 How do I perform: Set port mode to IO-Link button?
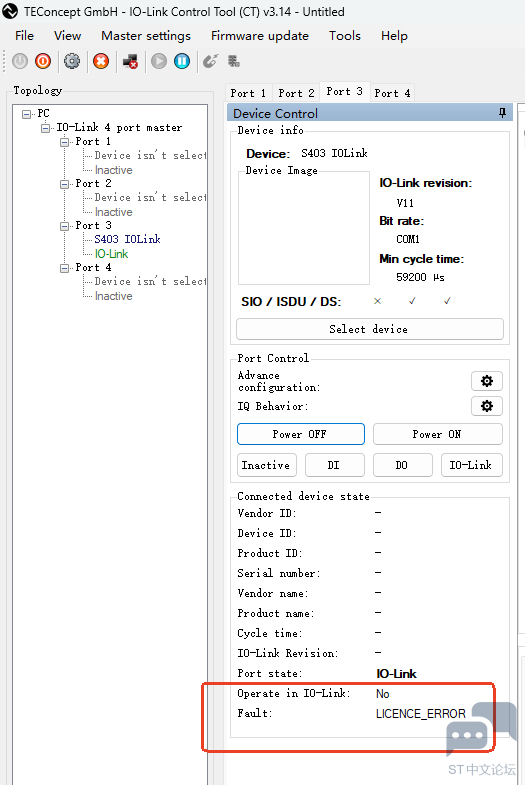coord(472,465)
